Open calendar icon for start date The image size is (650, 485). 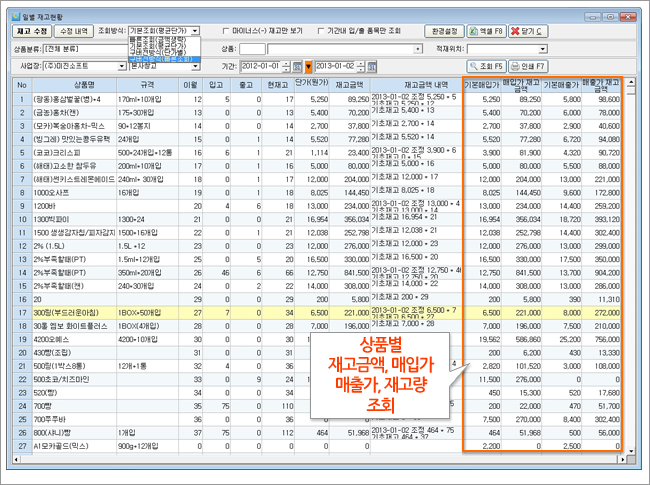297,66
